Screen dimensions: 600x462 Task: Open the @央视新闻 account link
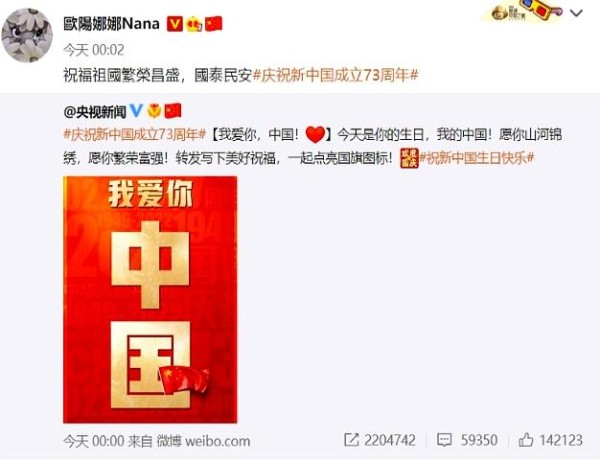pos(95,112)
